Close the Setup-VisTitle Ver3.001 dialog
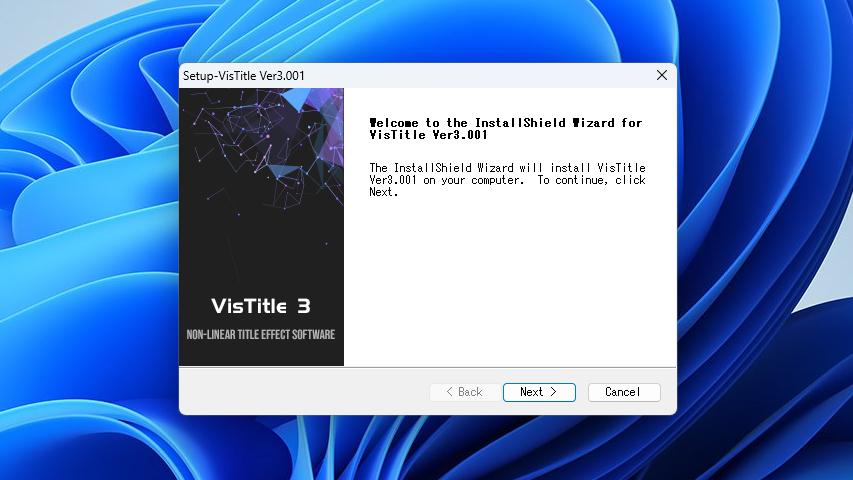853x480 pixels. click(662, 75)
